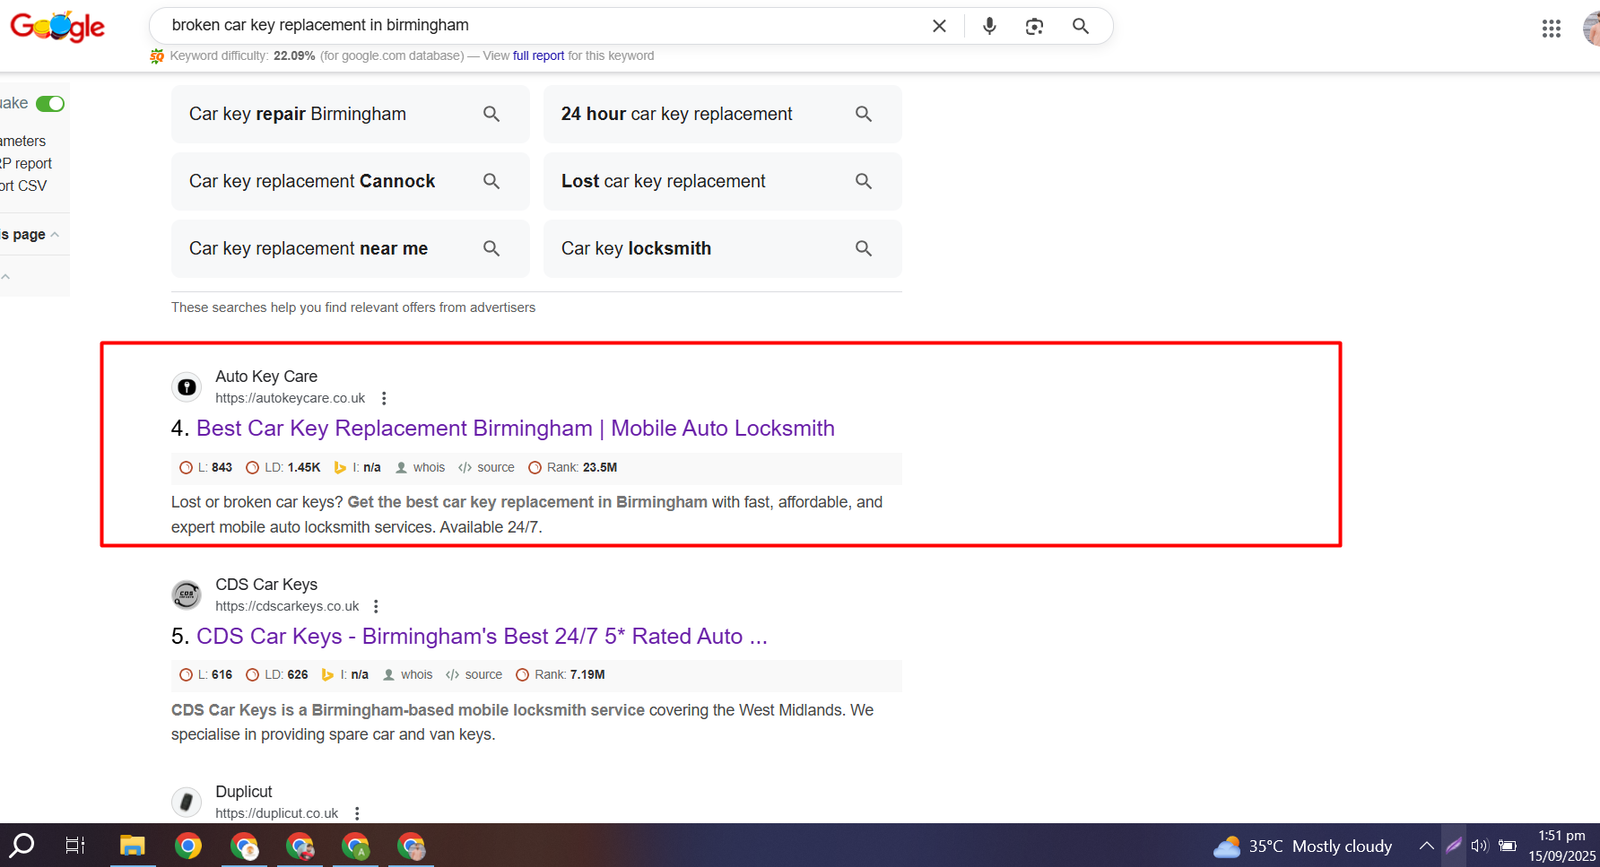Screen dimensions: 1600x867
Task: Open the keyword difficulty full report
Action: tap(538, 56)
